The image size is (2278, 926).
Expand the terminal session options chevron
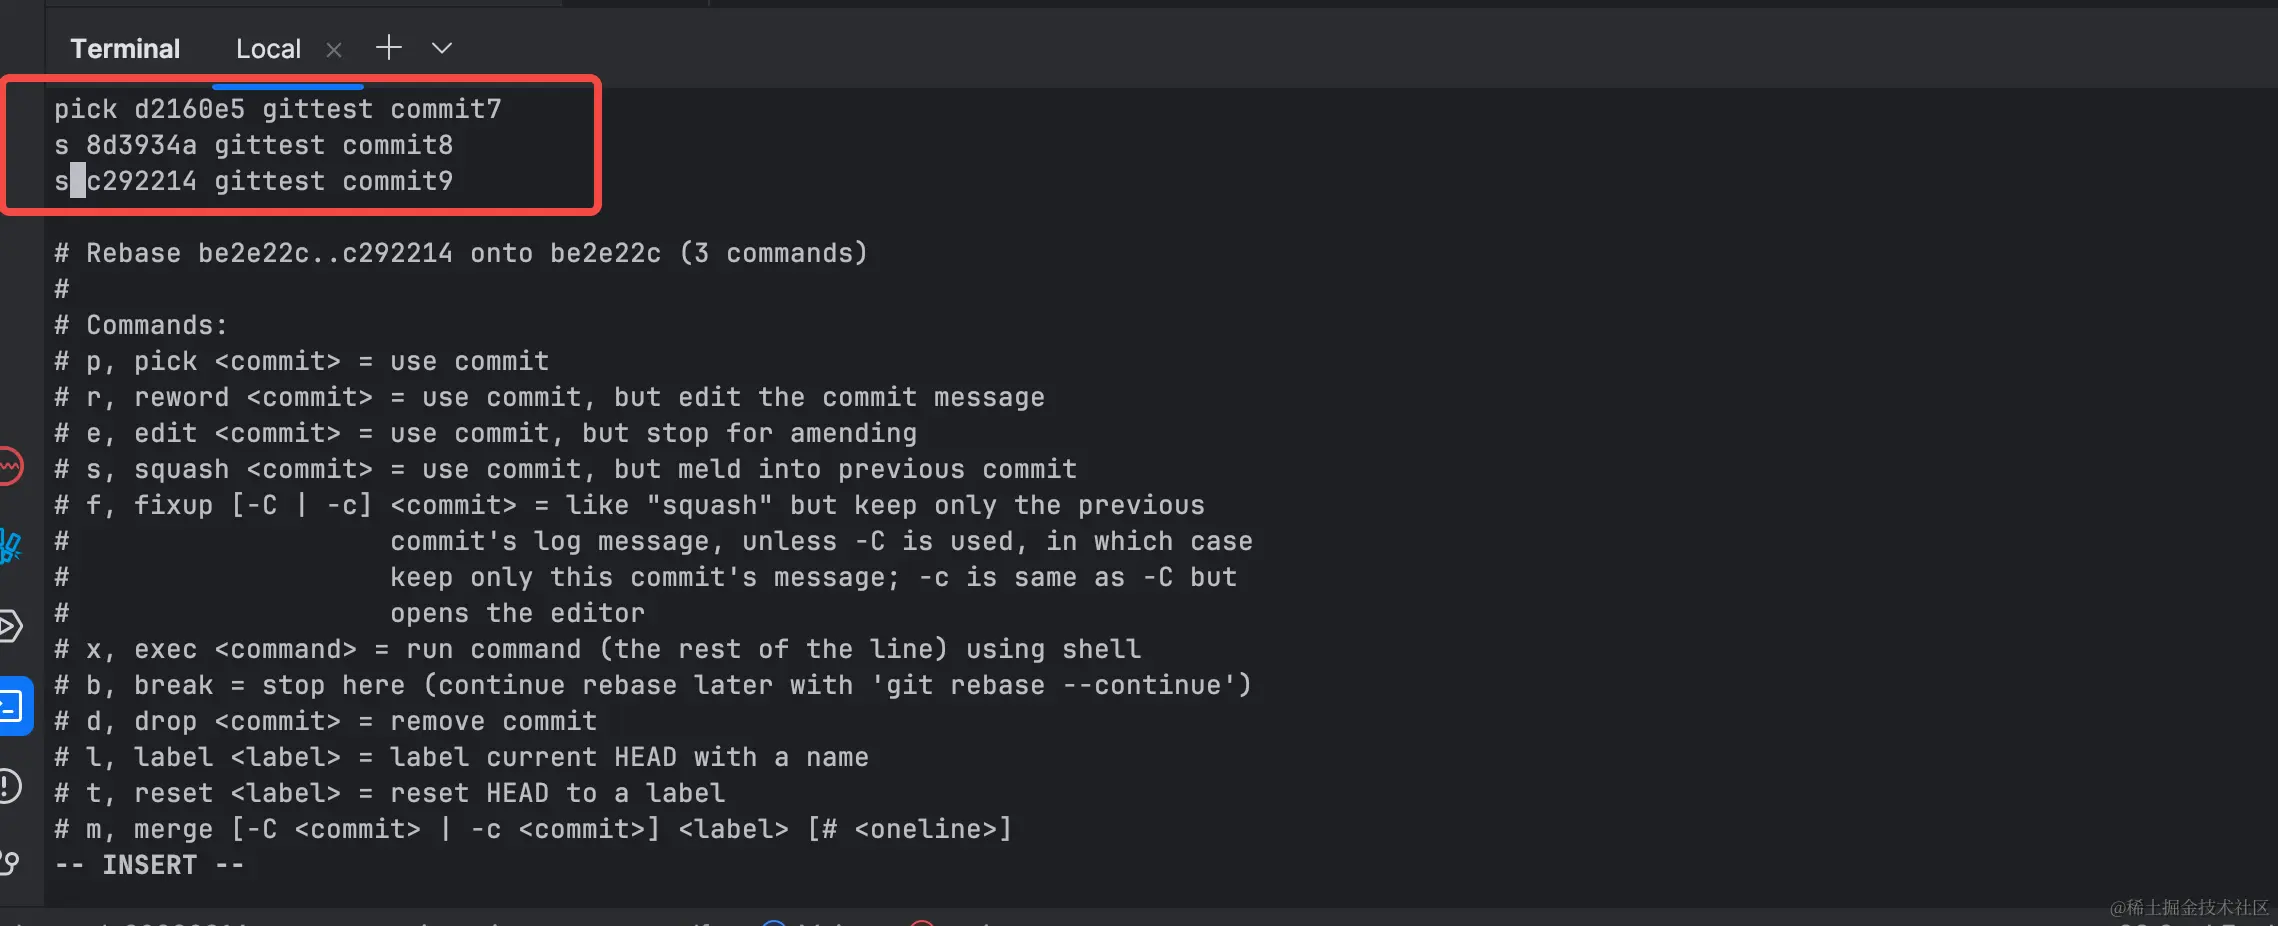[x=442, y=48]
